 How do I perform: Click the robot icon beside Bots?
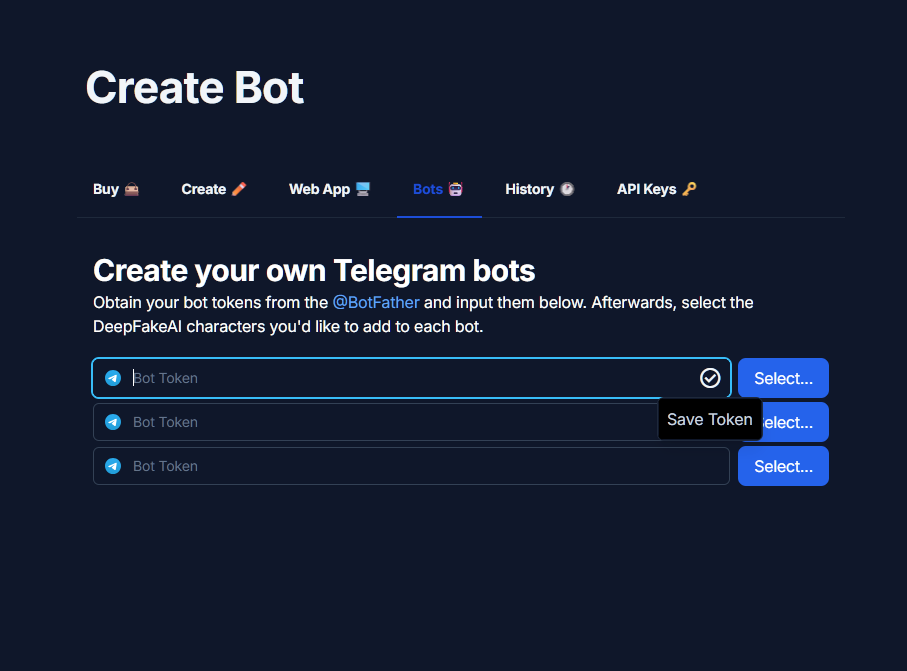coord(455,189)
